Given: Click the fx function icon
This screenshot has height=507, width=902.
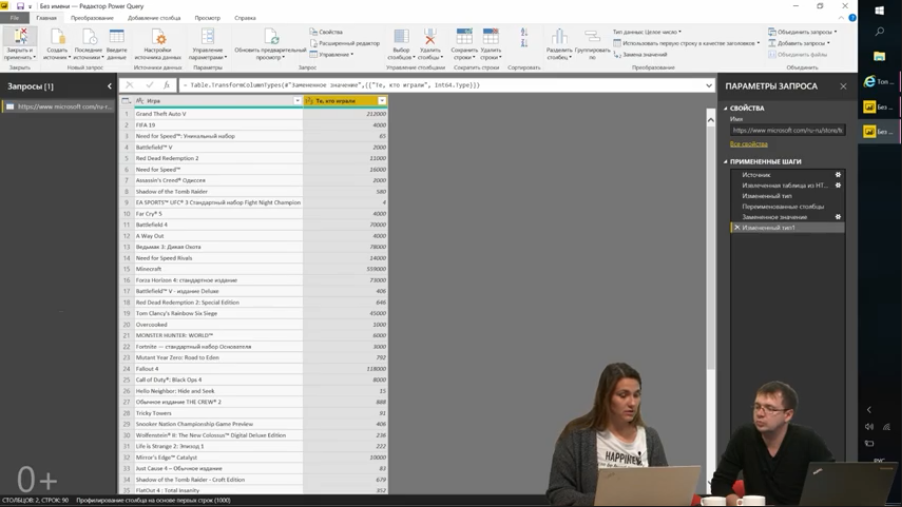Looking at the screenshot, I should [x=166, y=85].
